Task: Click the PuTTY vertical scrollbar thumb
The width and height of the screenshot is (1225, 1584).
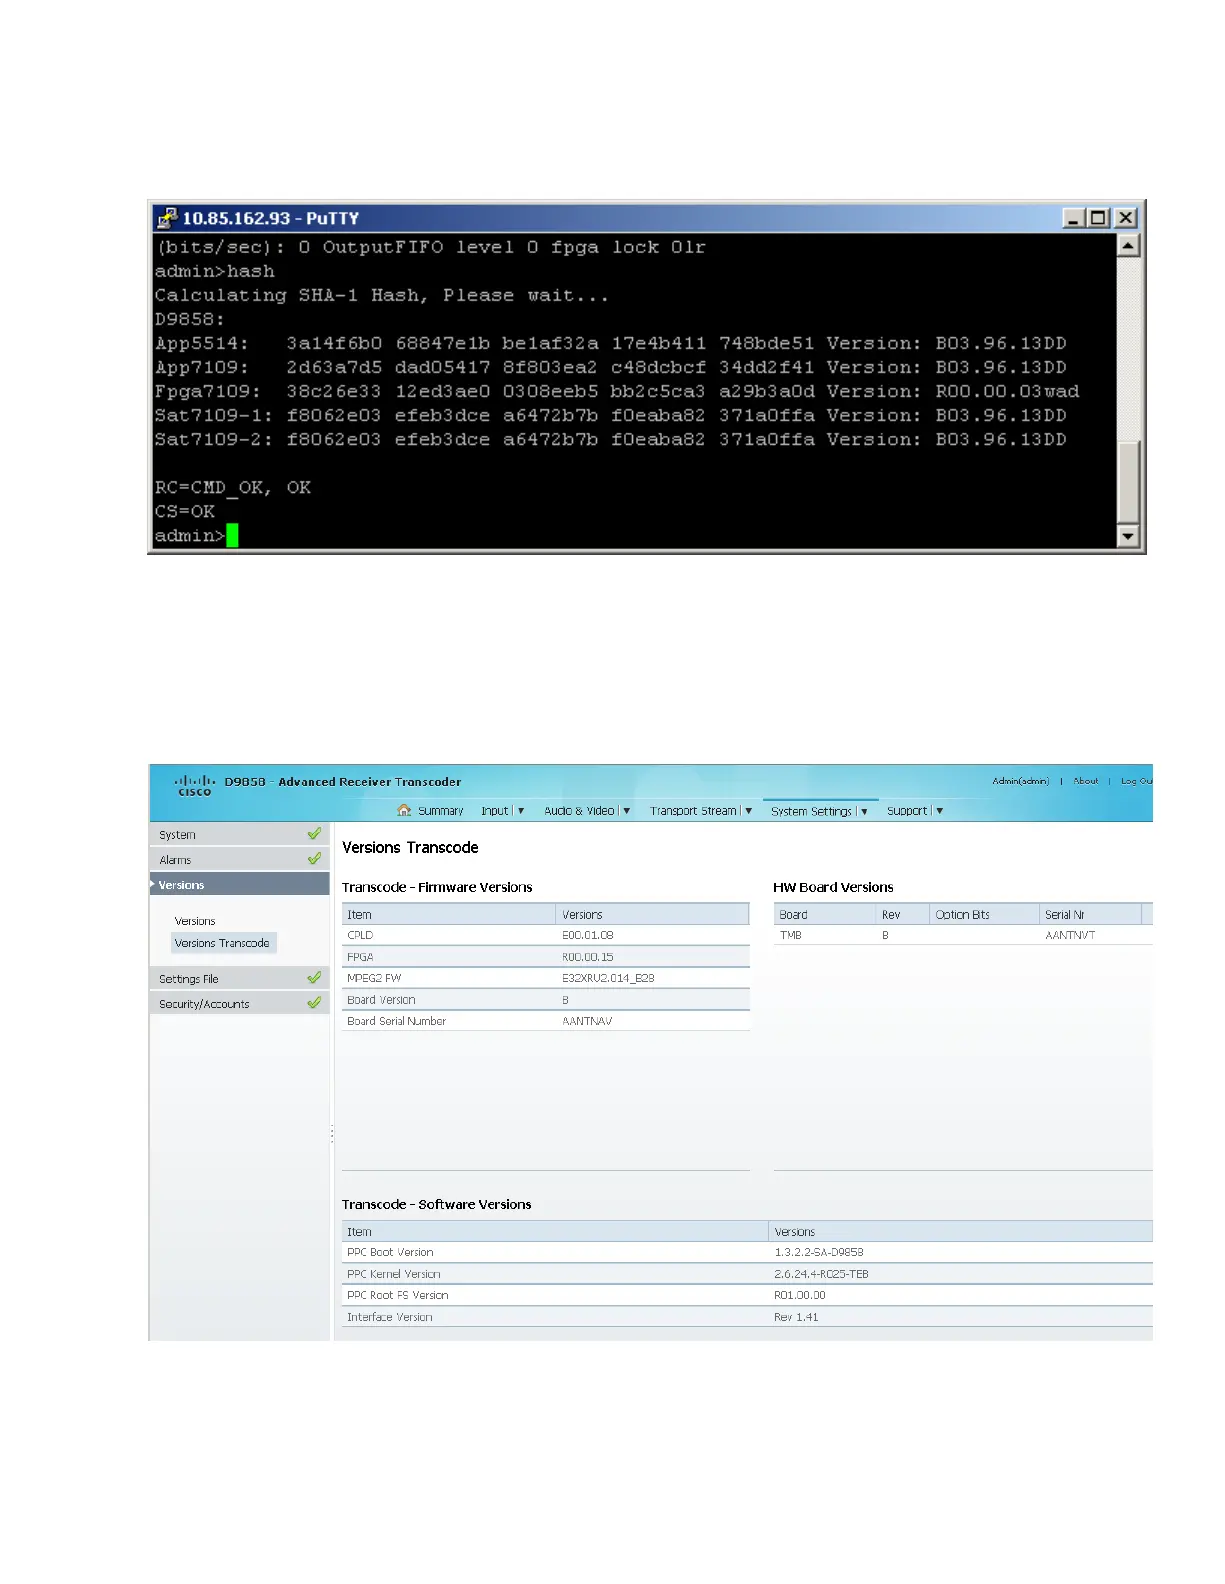Action: [x=1128, y=482]
